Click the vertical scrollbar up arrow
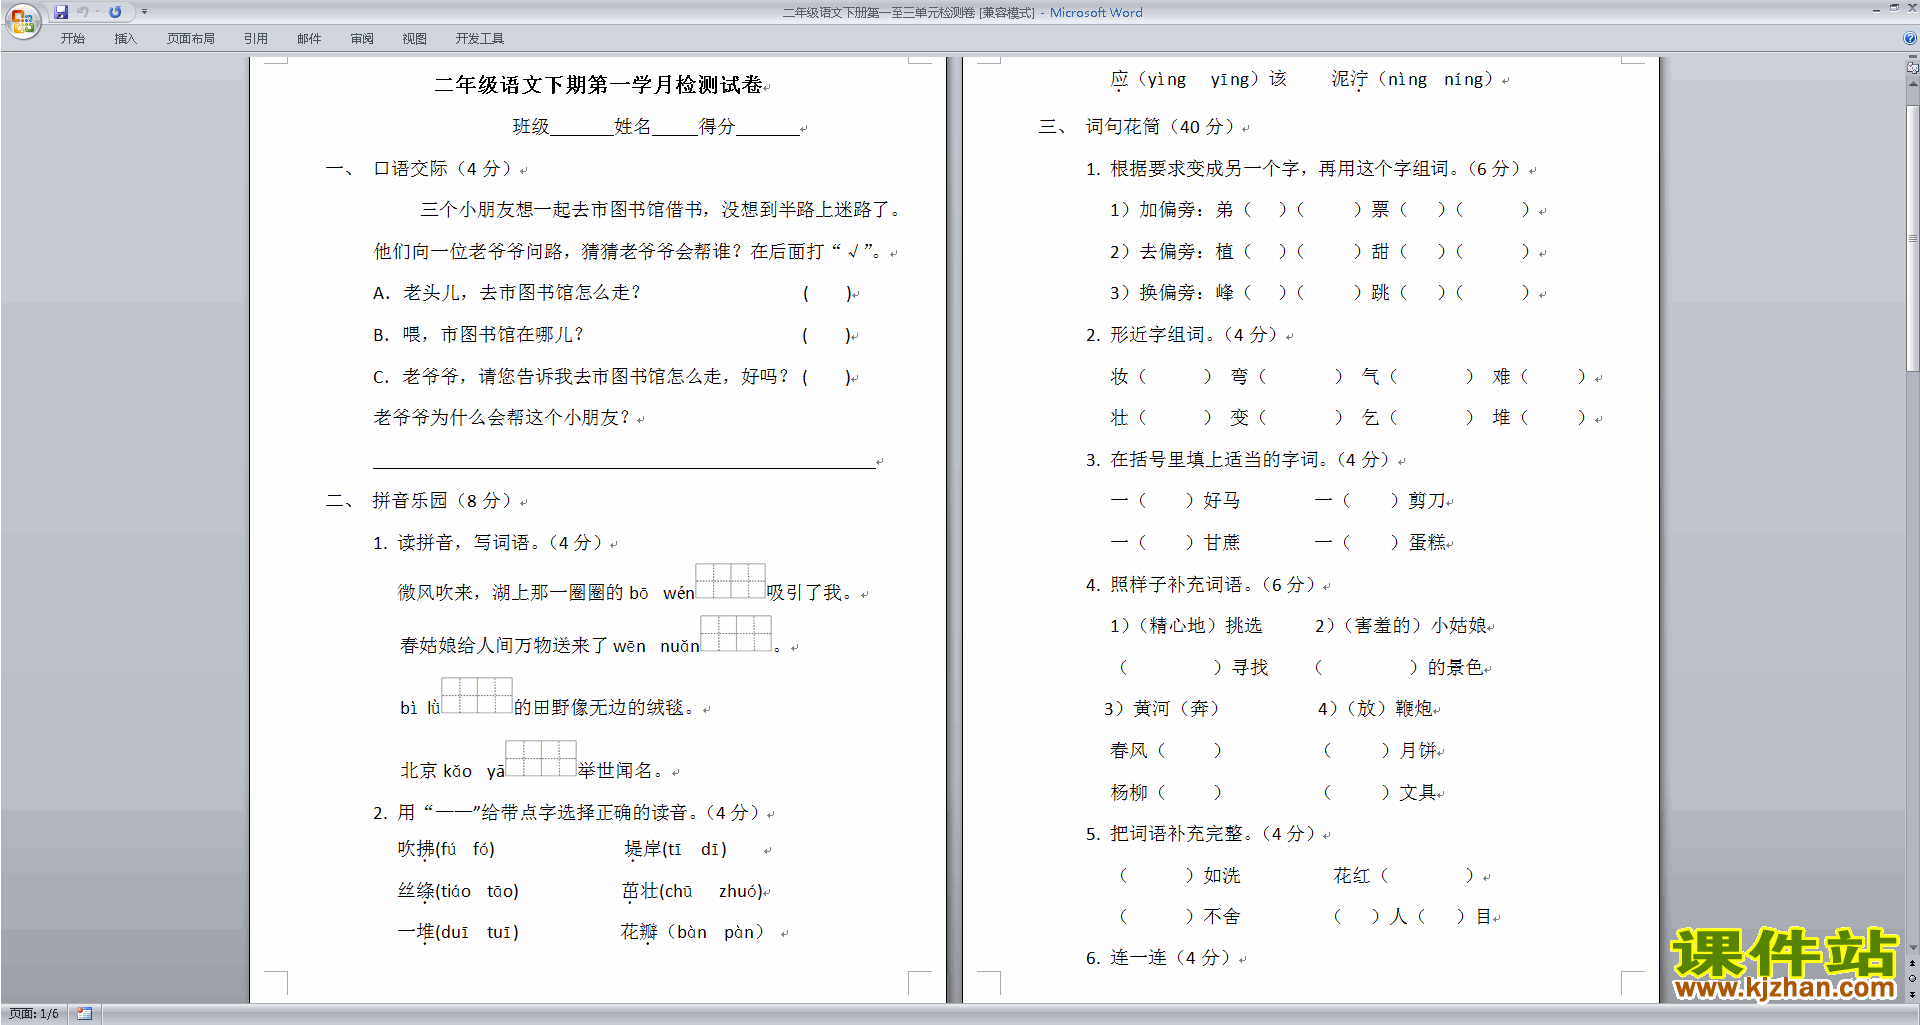Image resolution: width=1920 pixels, height=1025 pixels. point(1913,84)
